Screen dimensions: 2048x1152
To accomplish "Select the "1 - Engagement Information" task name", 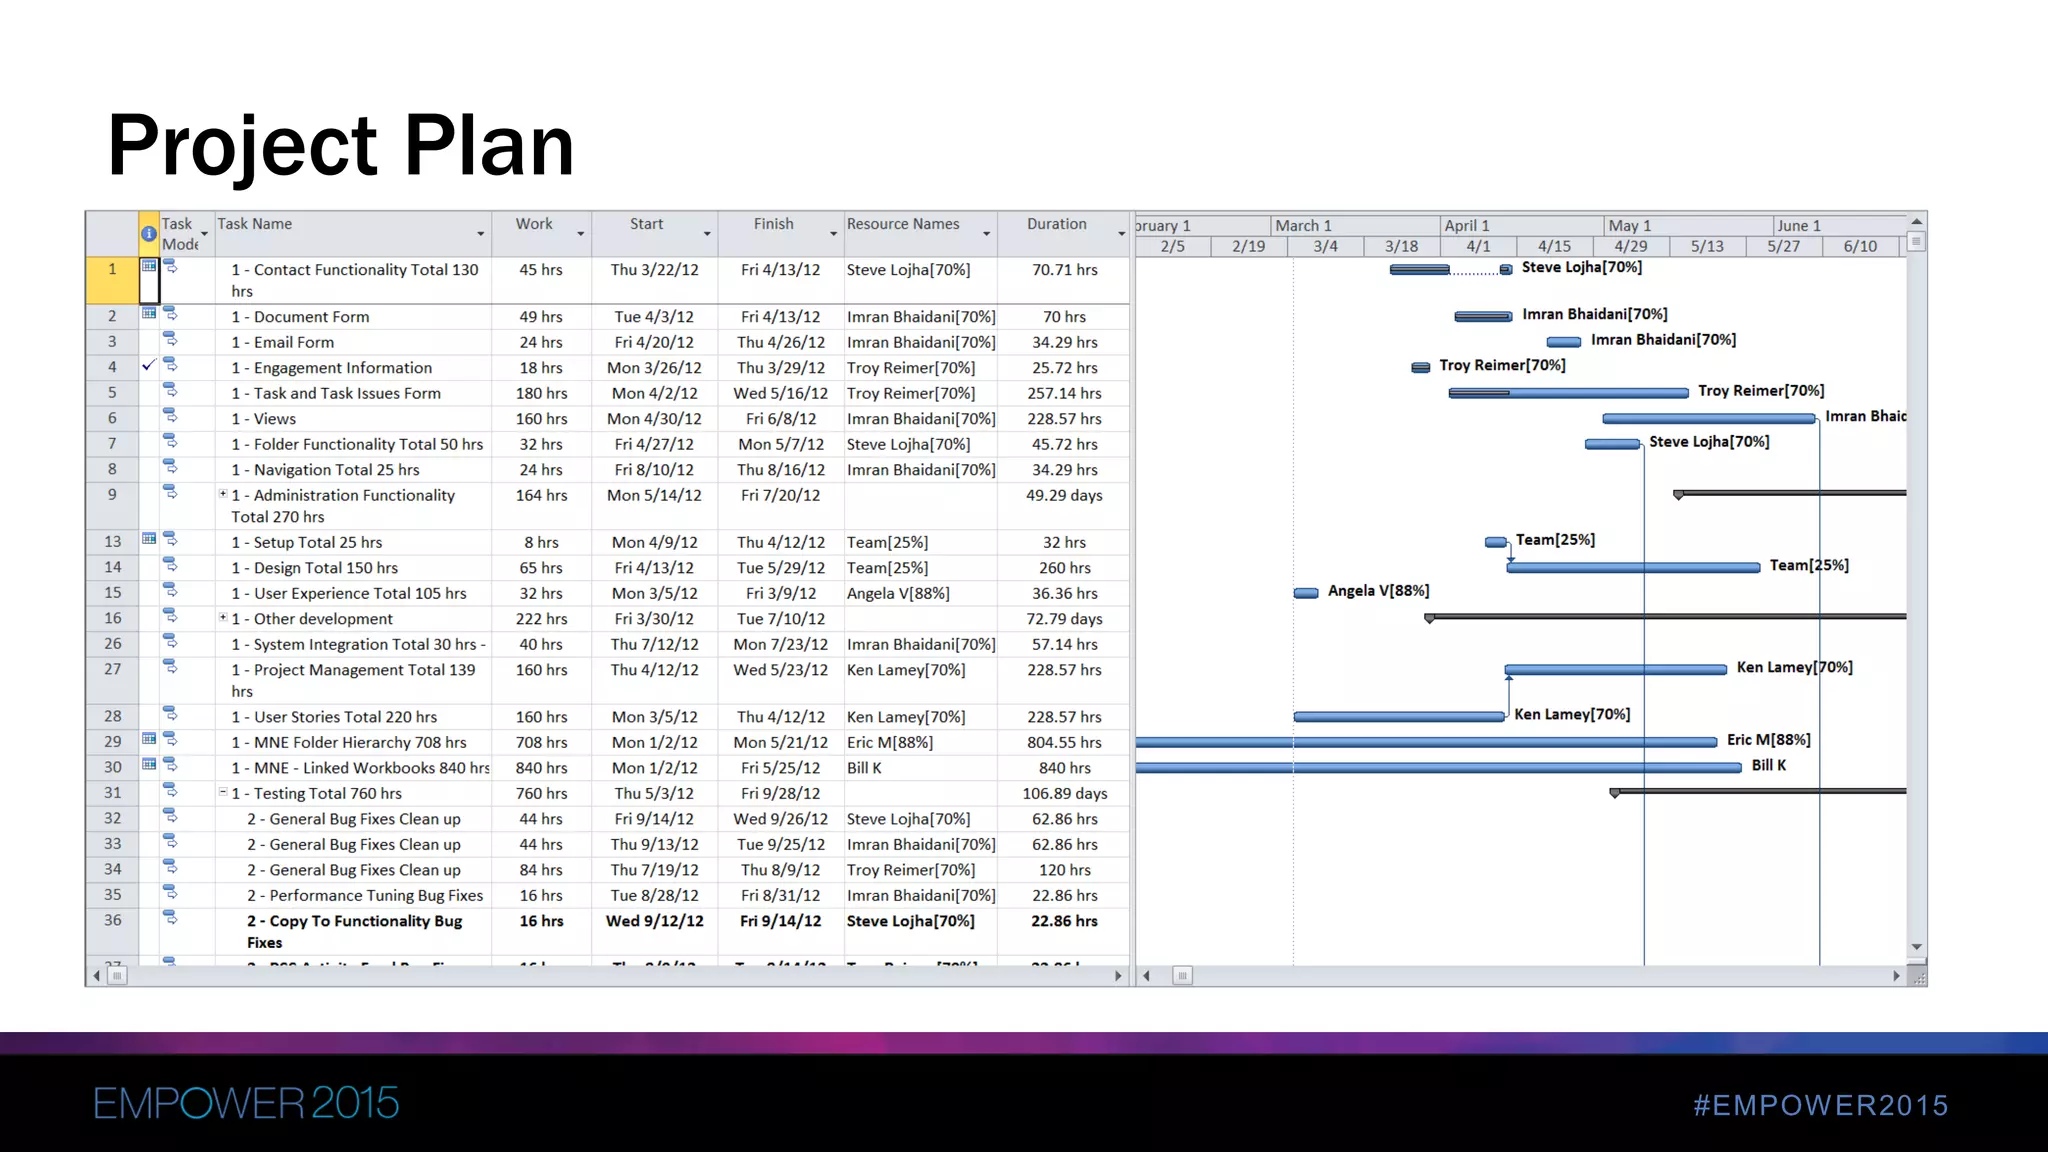I will click(331, 368).
